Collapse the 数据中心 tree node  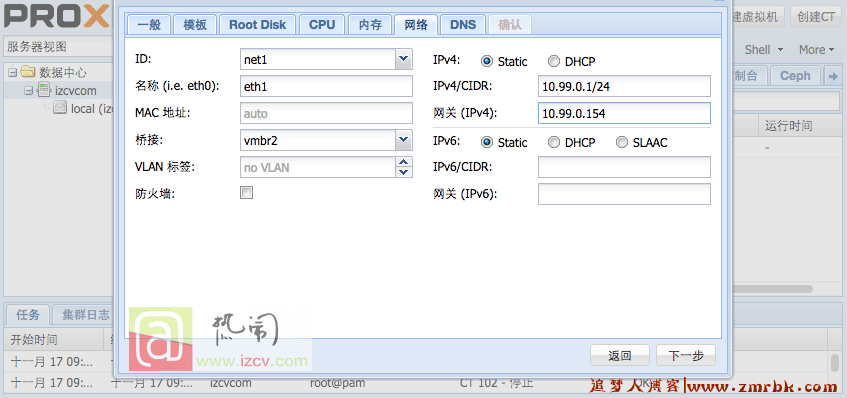click(x=13, y=72)
